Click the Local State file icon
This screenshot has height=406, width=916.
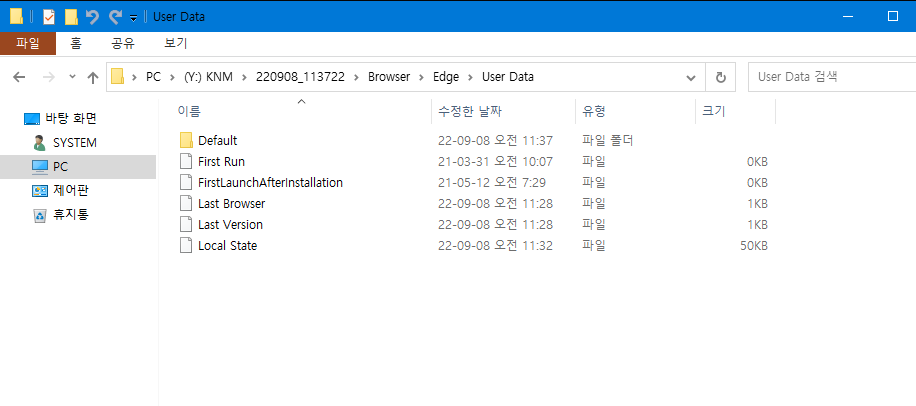click(186, 245)
